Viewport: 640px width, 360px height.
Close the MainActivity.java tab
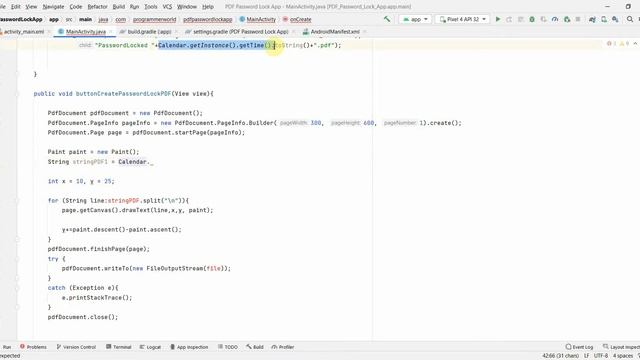point(111,31)
